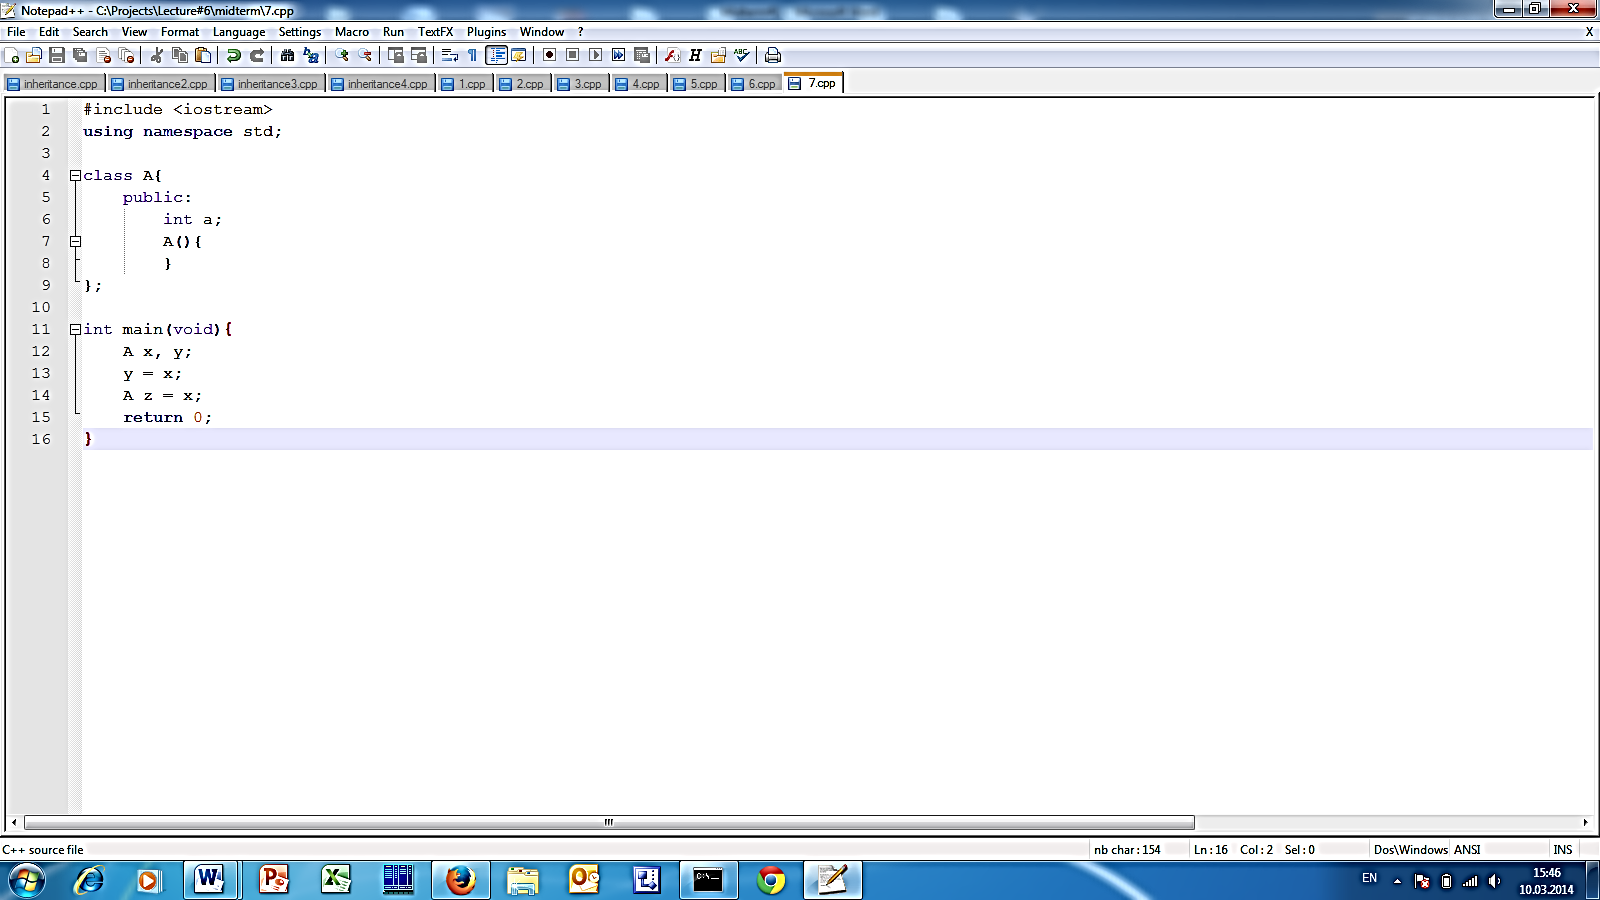Toggle Show All Characters pilcrow icon

pos(473,55)
